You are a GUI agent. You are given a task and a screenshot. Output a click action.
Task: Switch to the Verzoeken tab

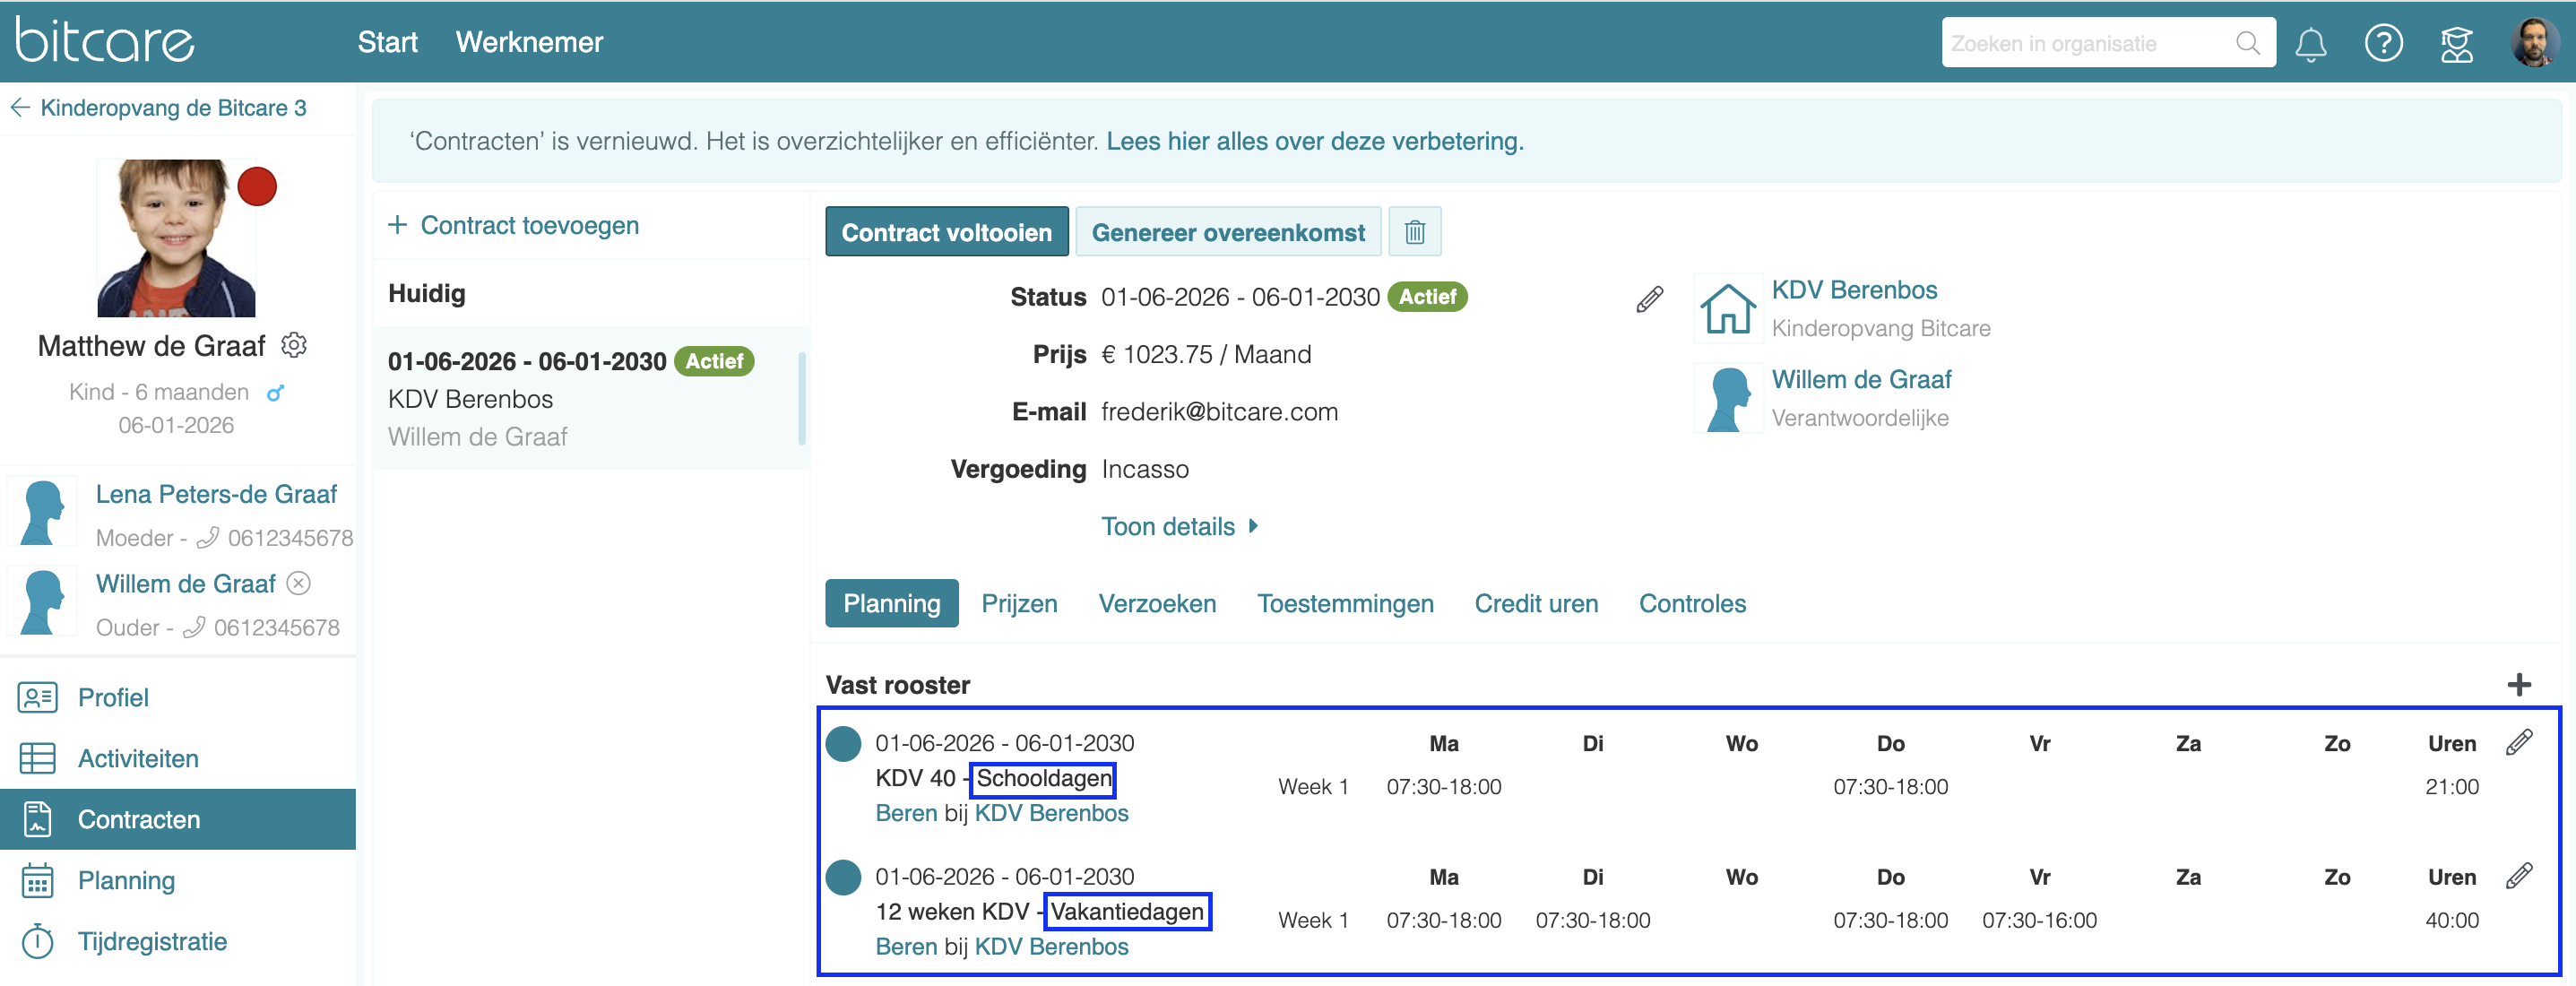click(x=1157, y=603)
